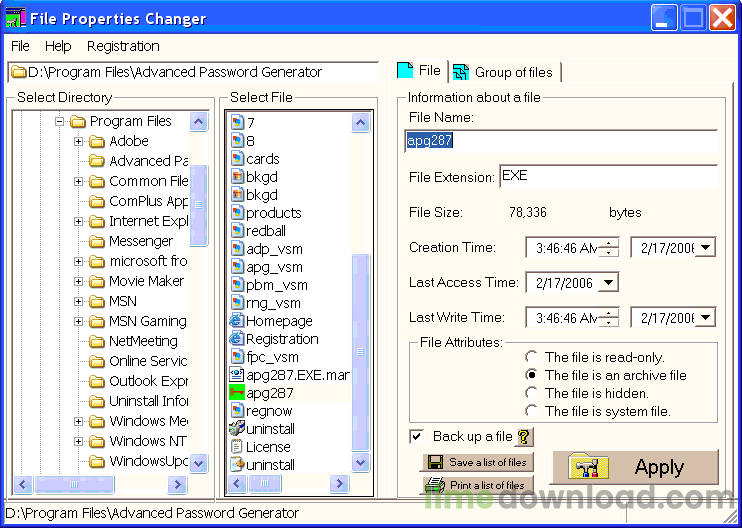Viewport: 742px width, 528px height.
Task: Click the icon beside adp_vsm file
Action: point(237,249)
